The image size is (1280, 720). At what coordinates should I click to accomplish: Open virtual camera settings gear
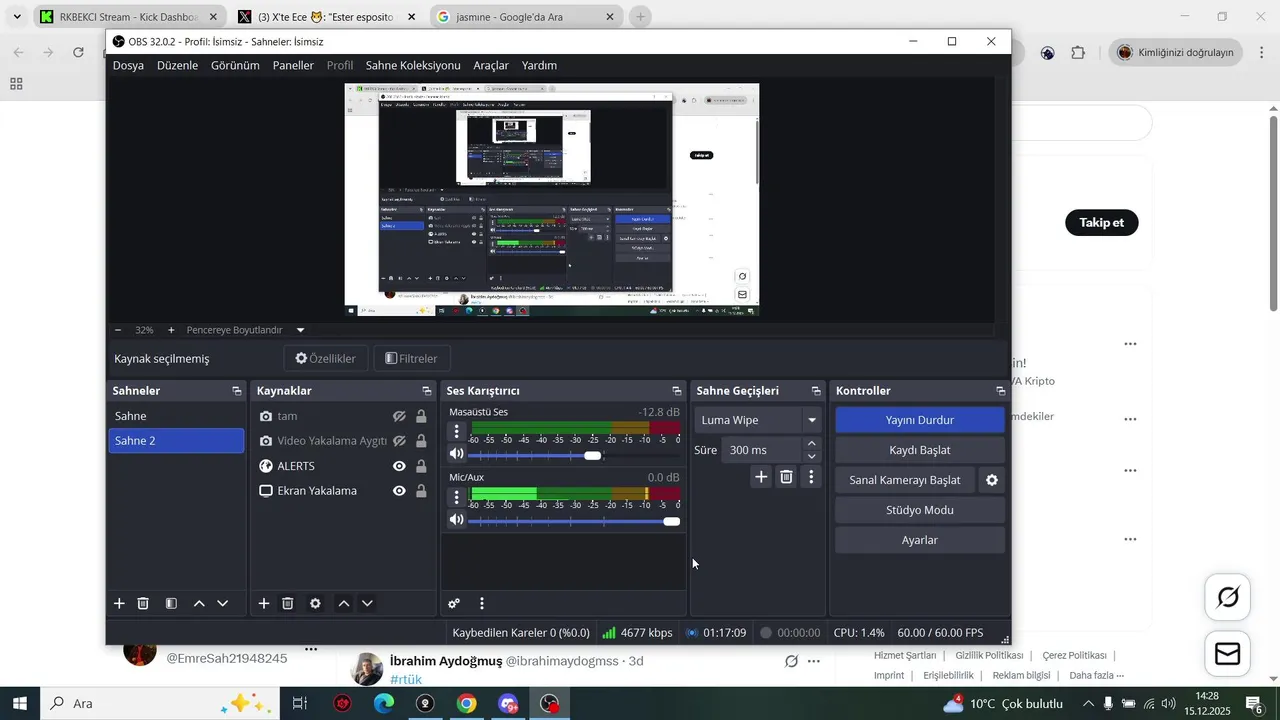[x=992, y=480]
